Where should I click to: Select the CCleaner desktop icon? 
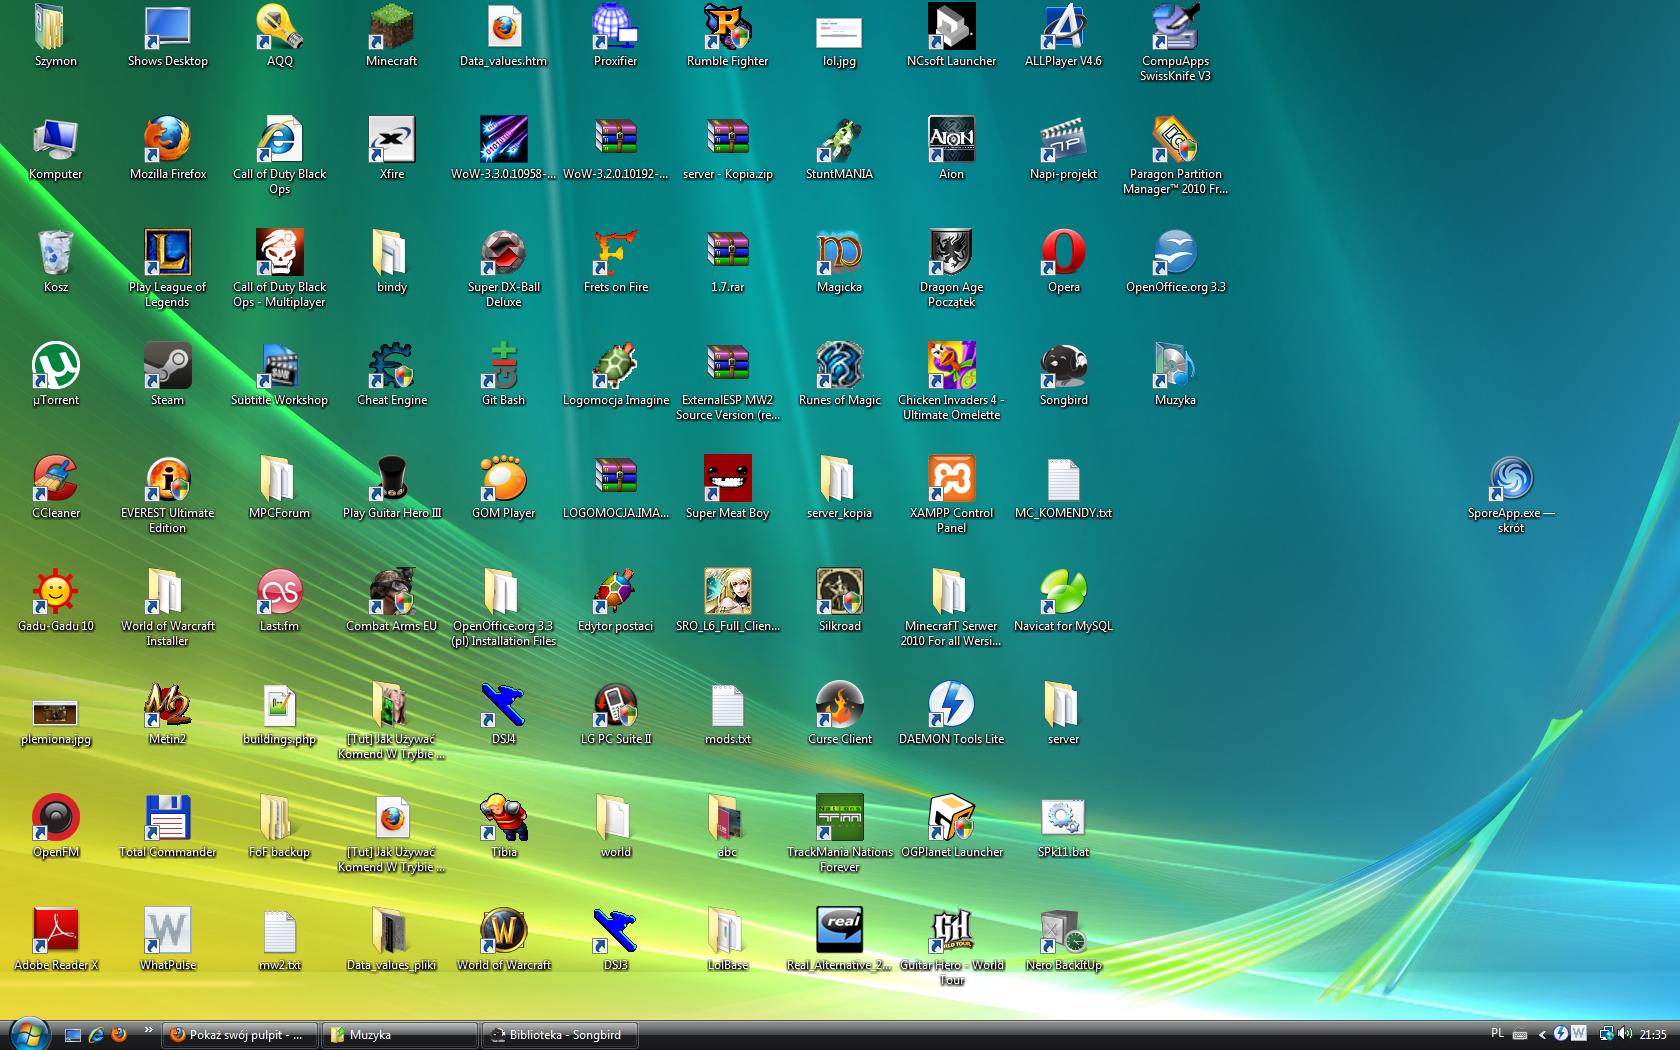[x=56, y=488]
